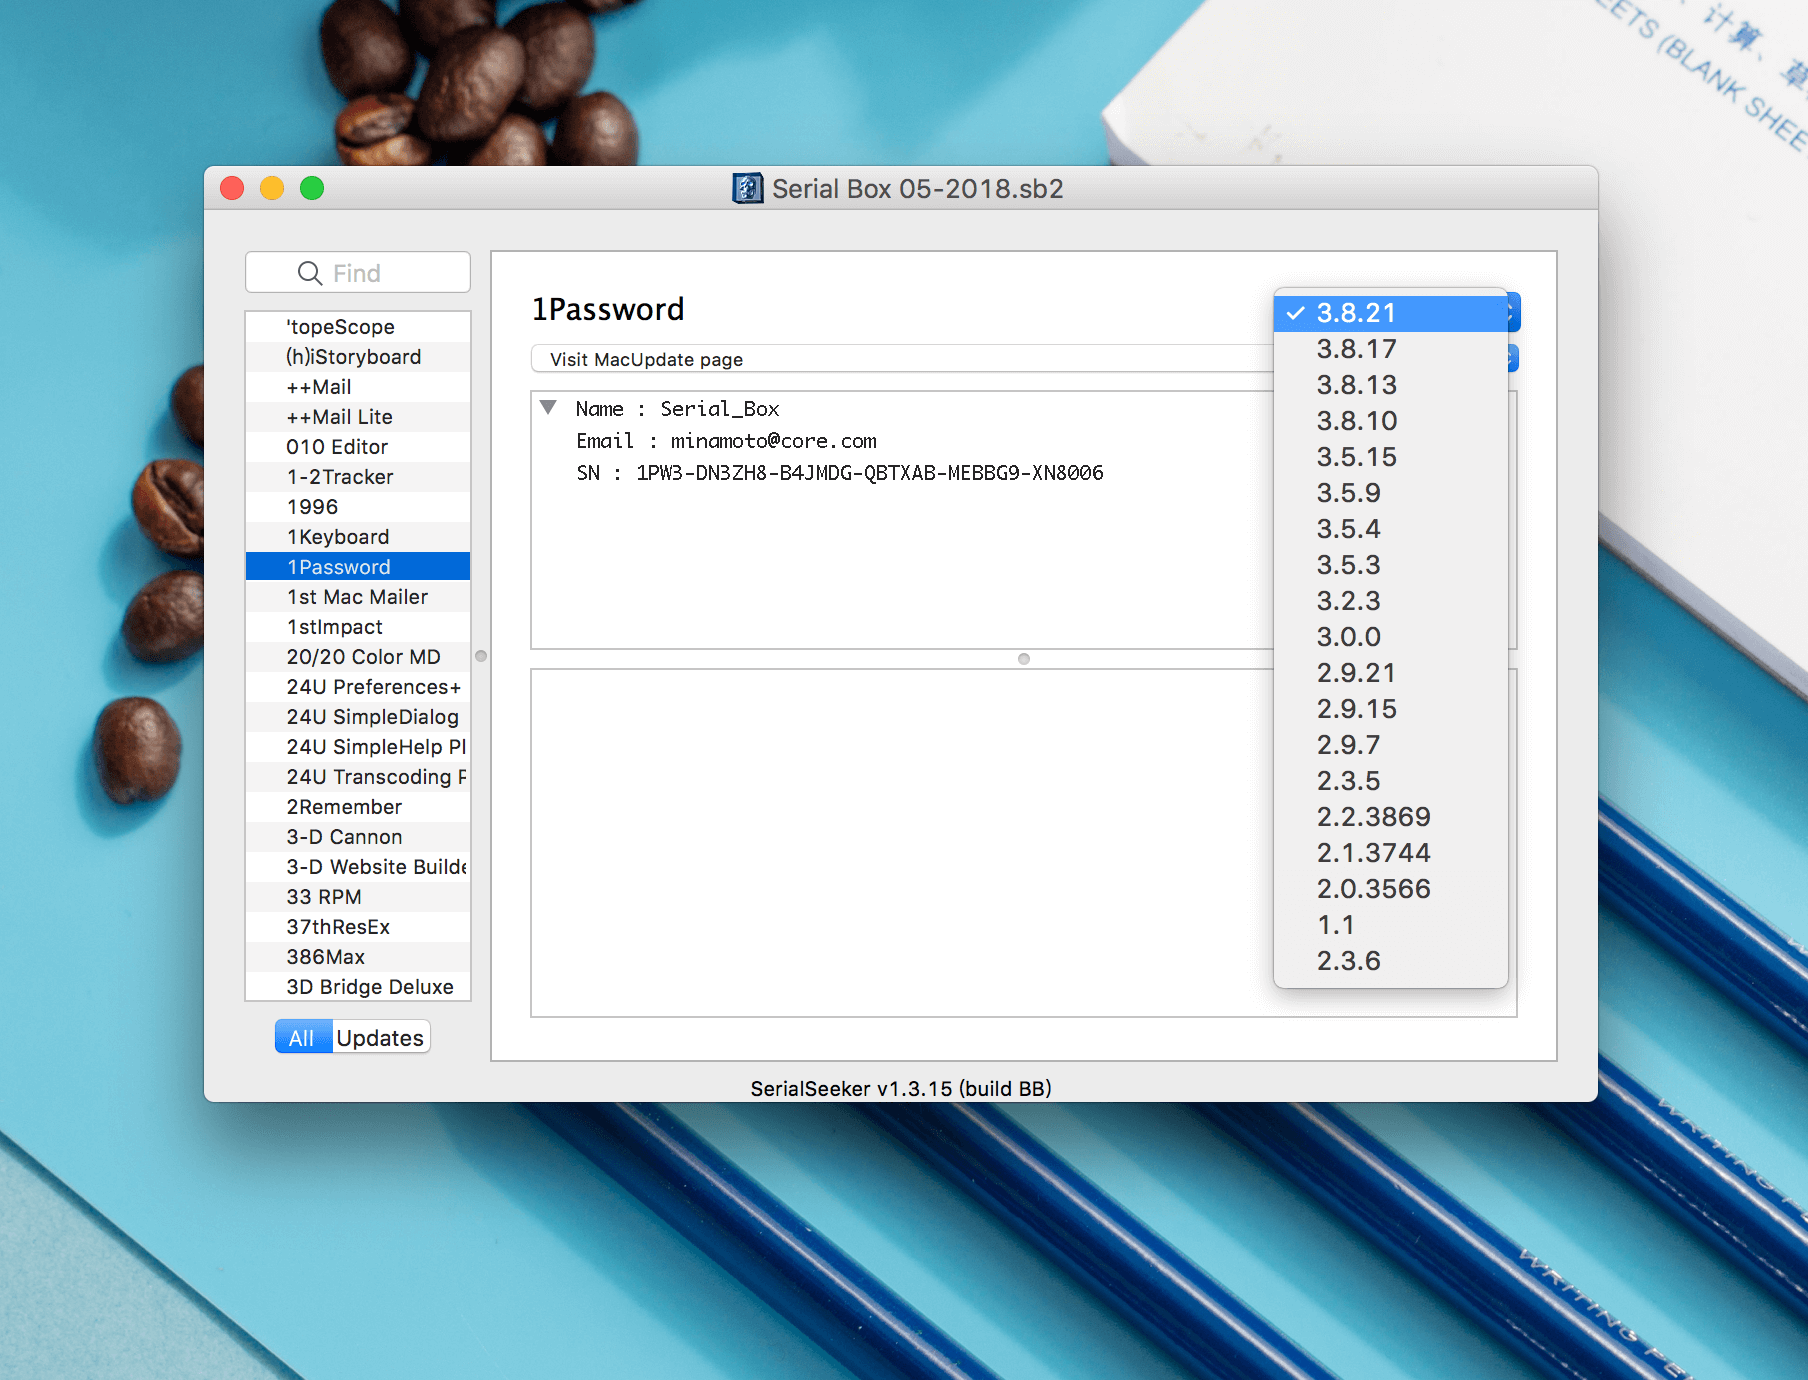This screenshot has width=1808, height=1380.
Task: Select version 2.9.21 entry
Action: tap(1390, 673)
